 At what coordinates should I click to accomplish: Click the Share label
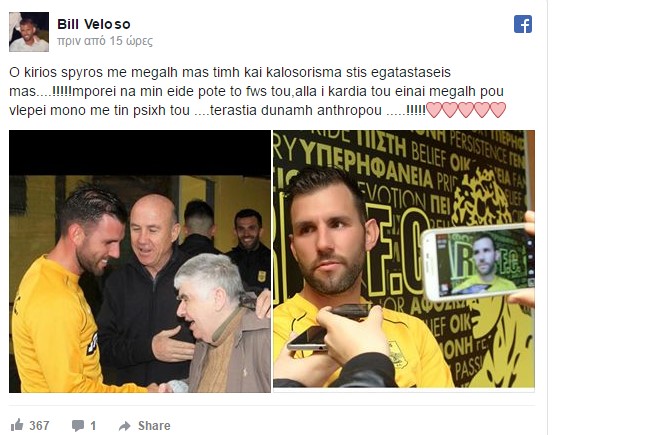click(154, 425)
